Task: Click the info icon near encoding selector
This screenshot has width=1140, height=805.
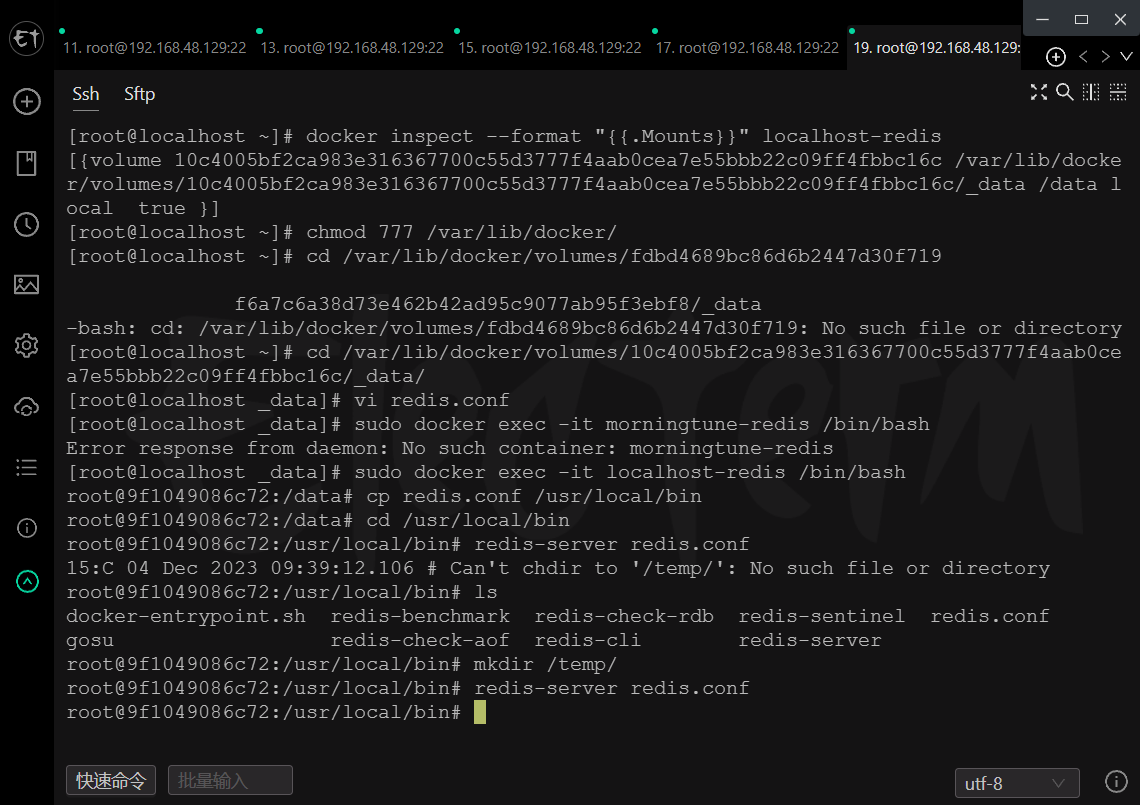Action: point(1117,783)
